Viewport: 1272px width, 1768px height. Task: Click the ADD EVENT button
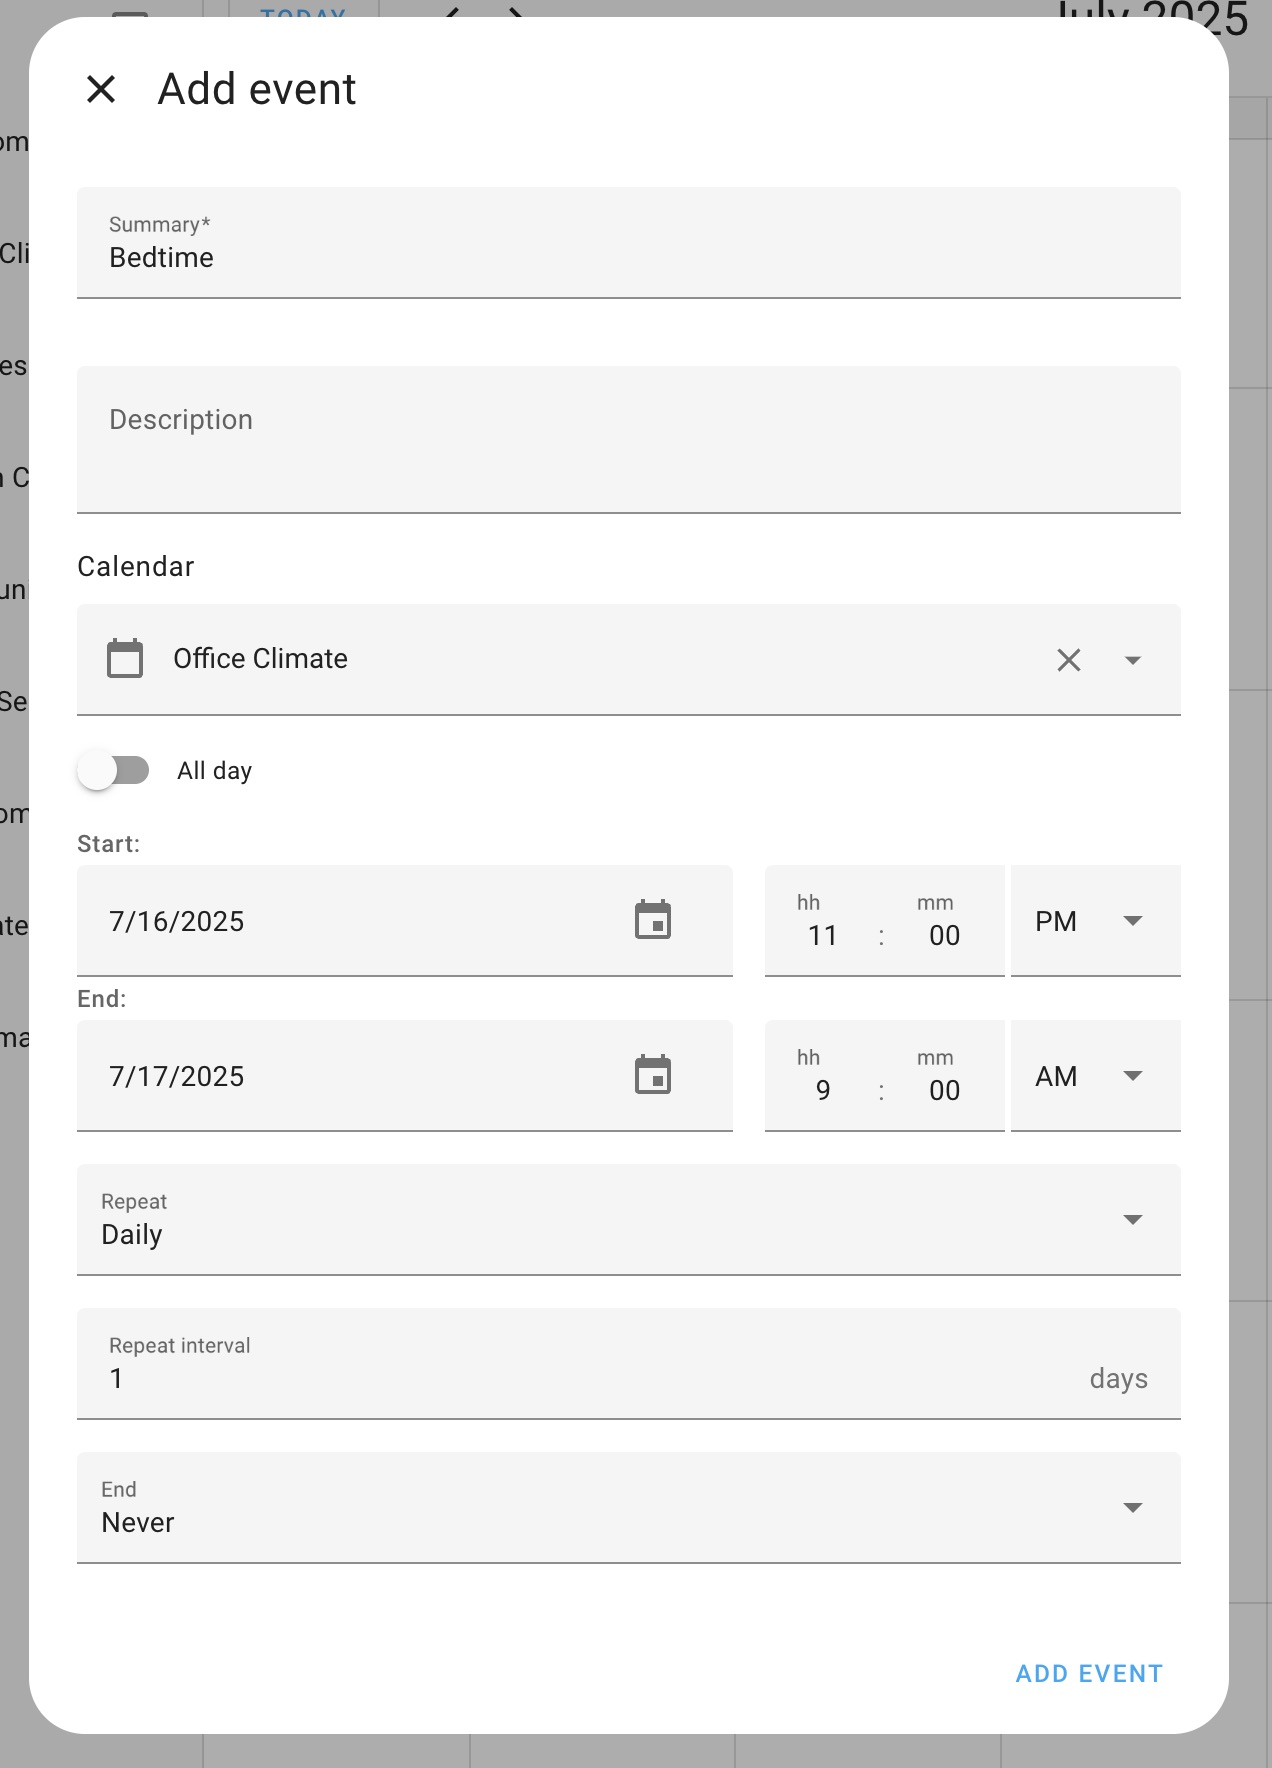(1090, 1674)
